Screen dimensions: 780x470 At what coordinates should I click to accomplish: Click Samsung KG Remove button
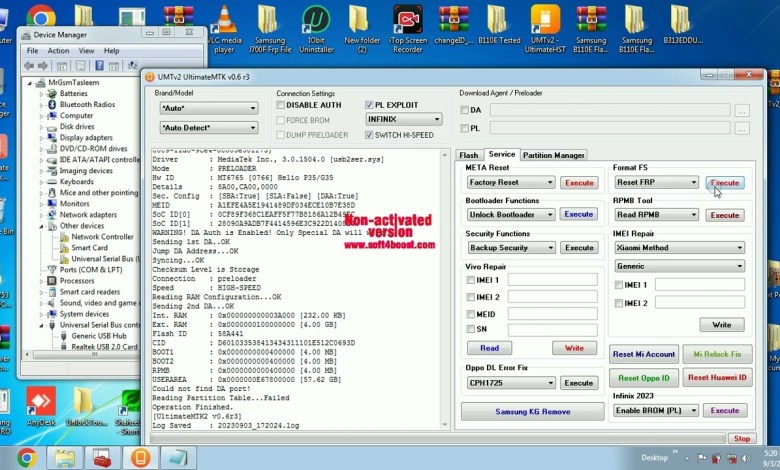pos(532,412)
